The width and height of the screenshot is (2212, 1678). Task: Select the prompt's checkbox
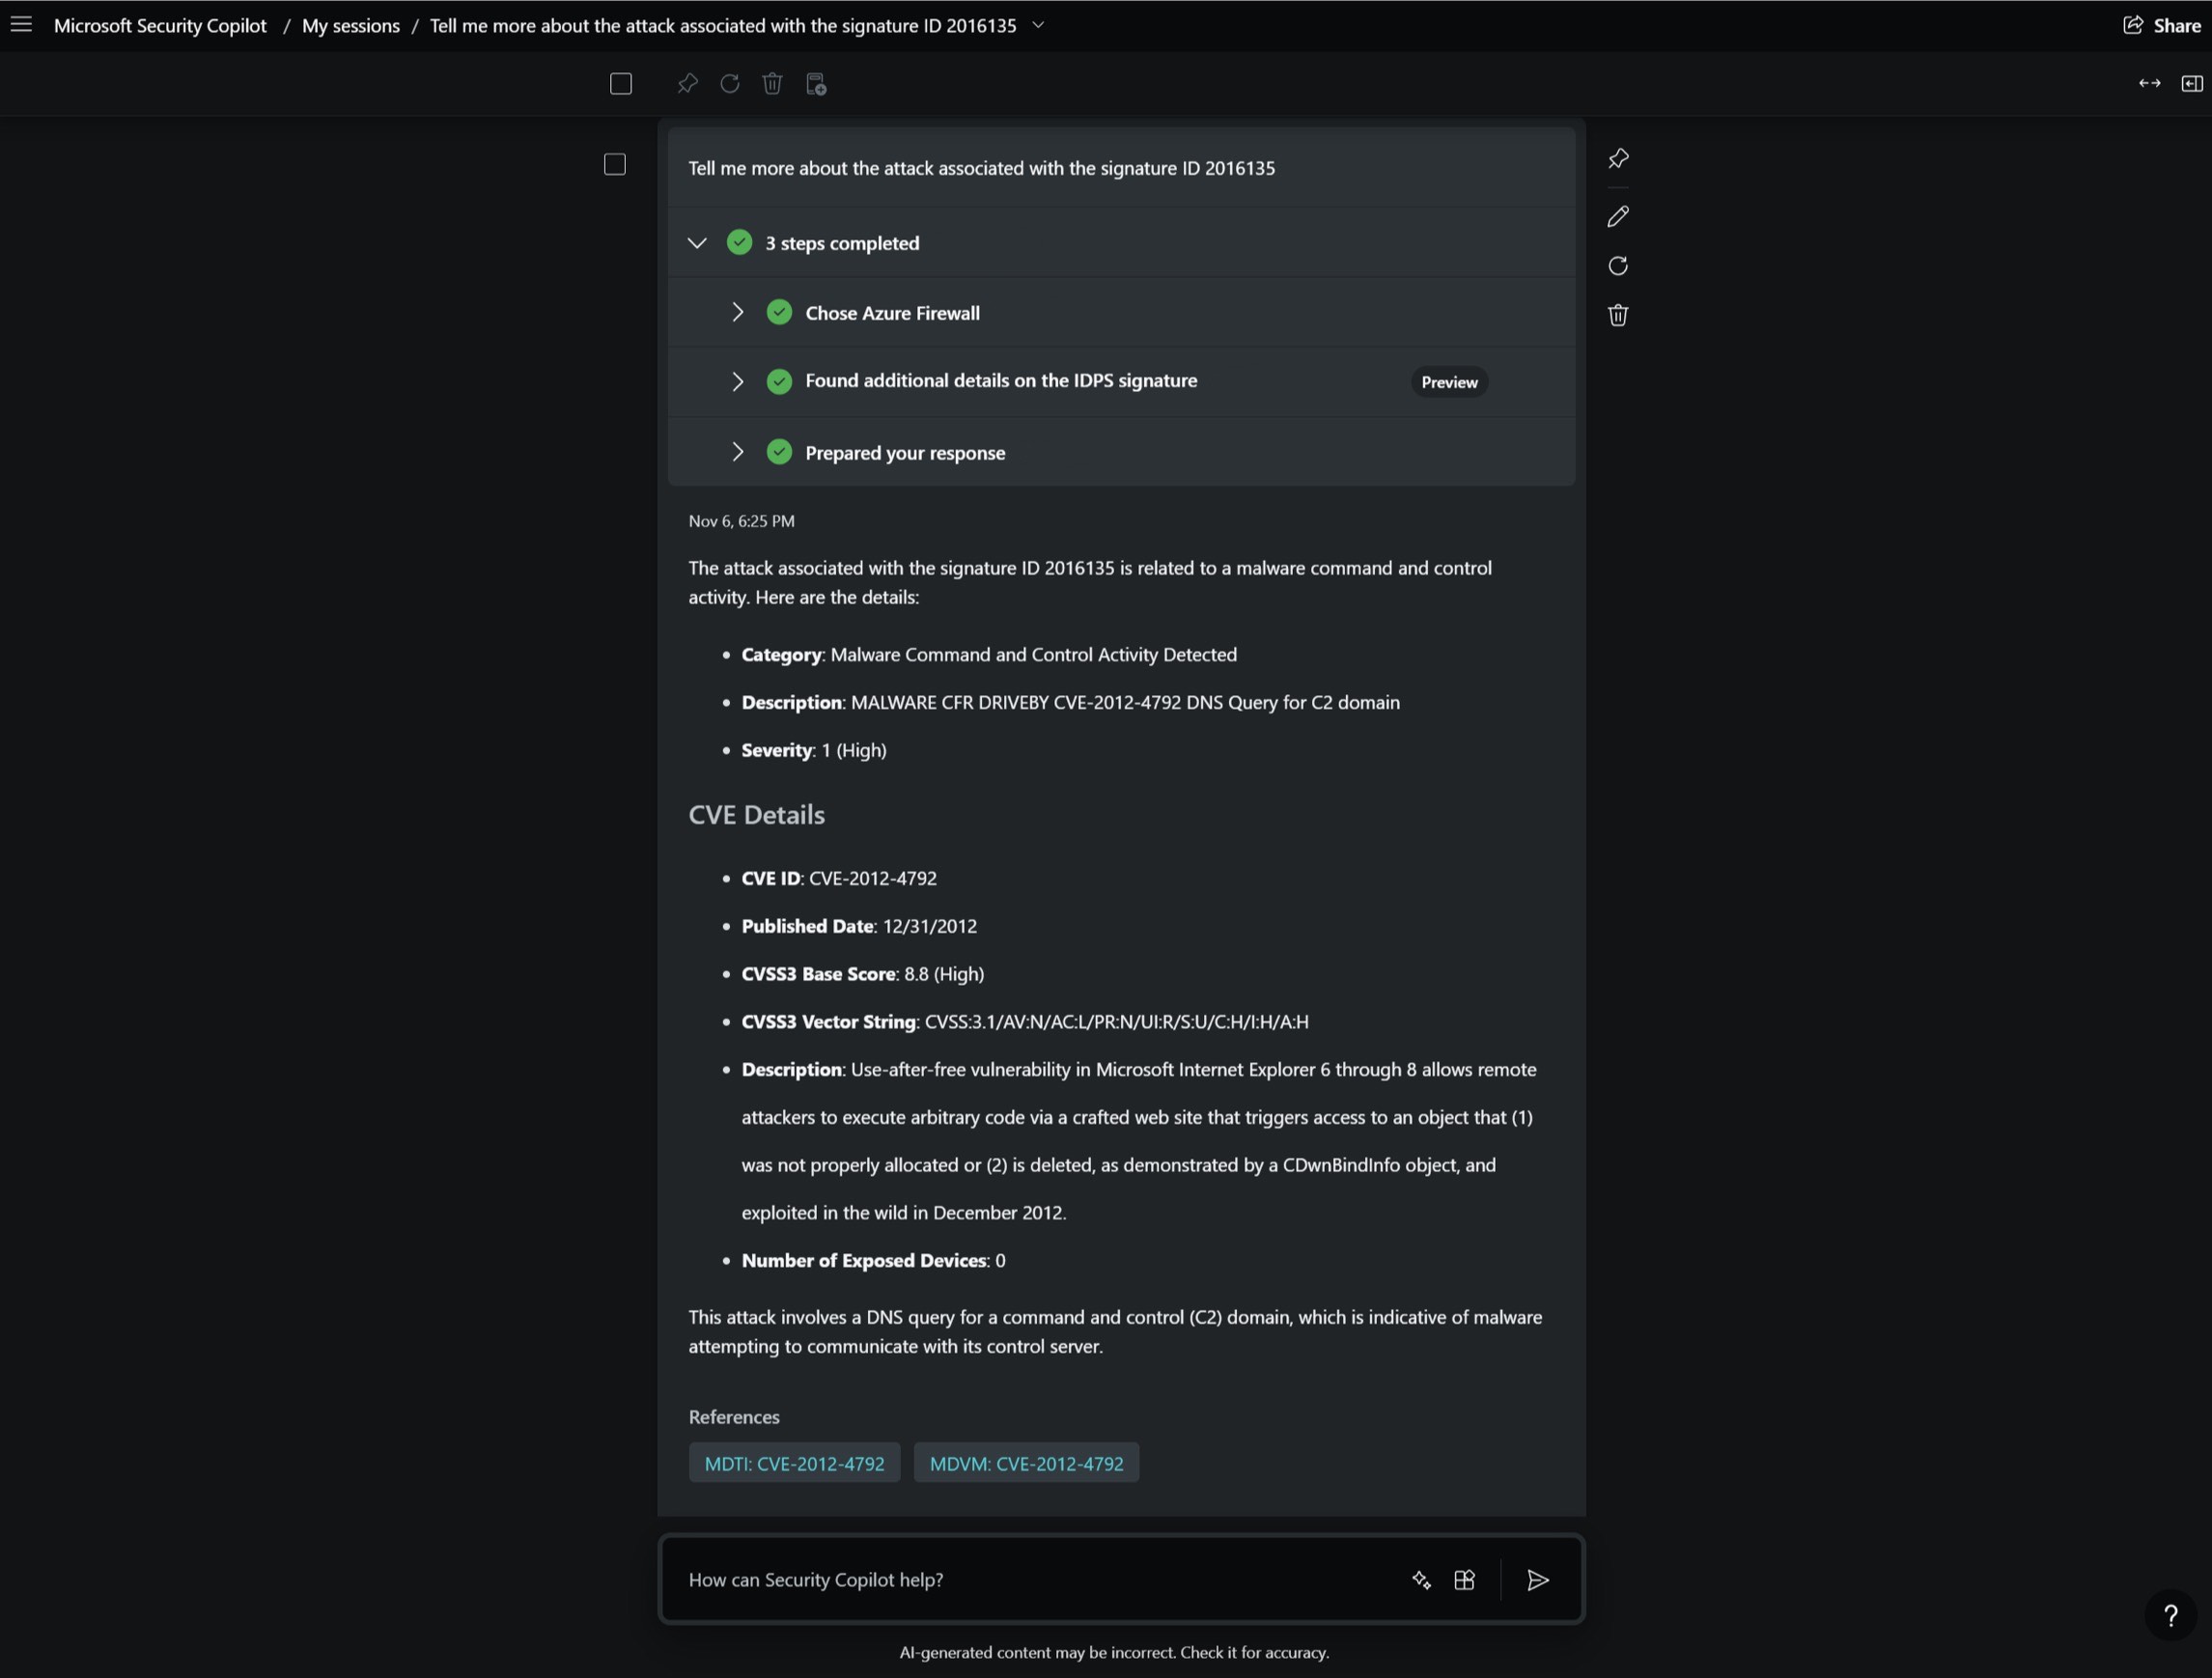click(x=615, y=164)
